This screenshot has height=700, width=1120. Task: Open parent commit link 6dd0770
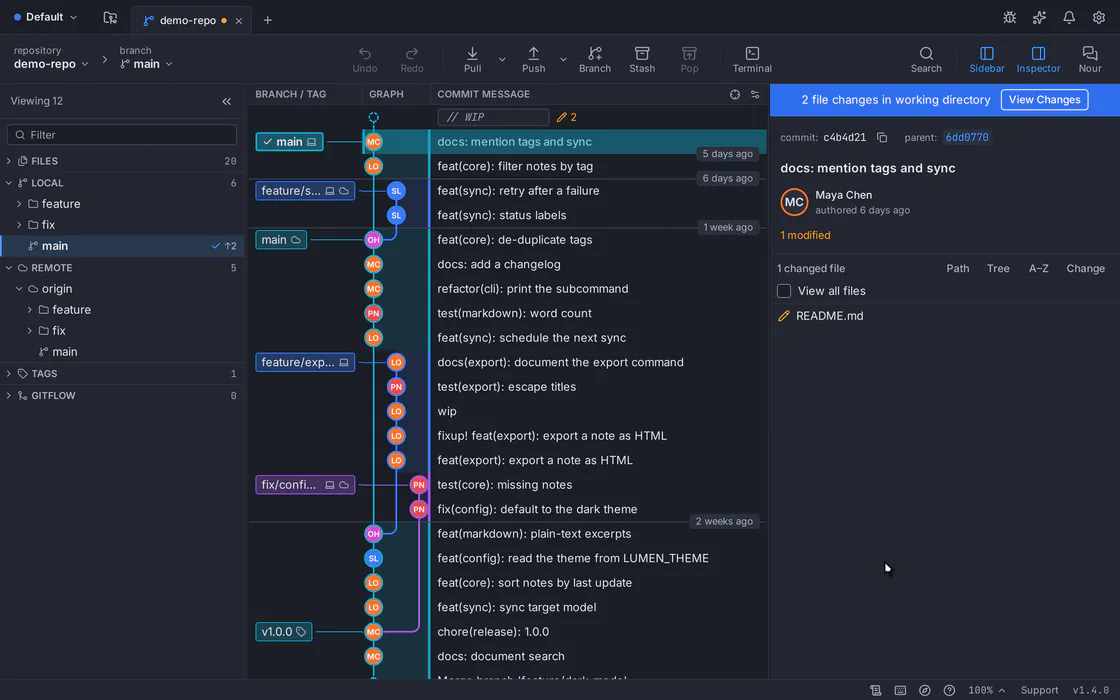click(967, 137)
